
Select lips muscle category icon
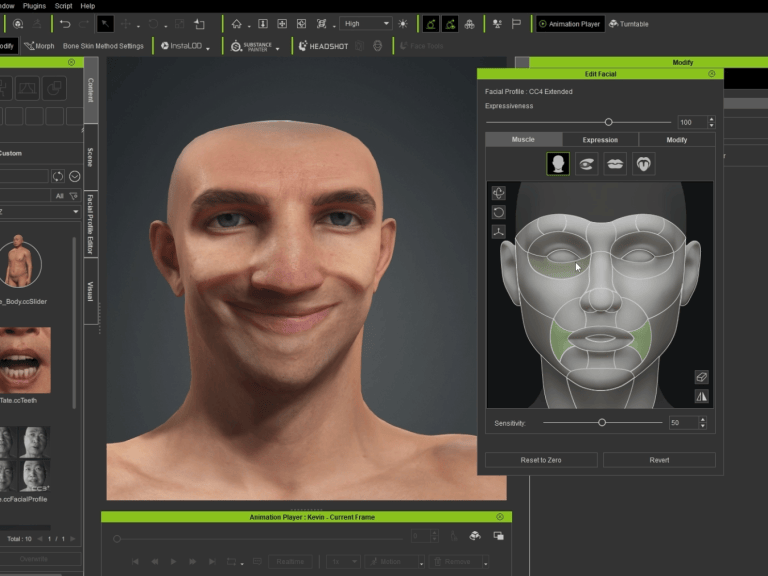(615, 164)
